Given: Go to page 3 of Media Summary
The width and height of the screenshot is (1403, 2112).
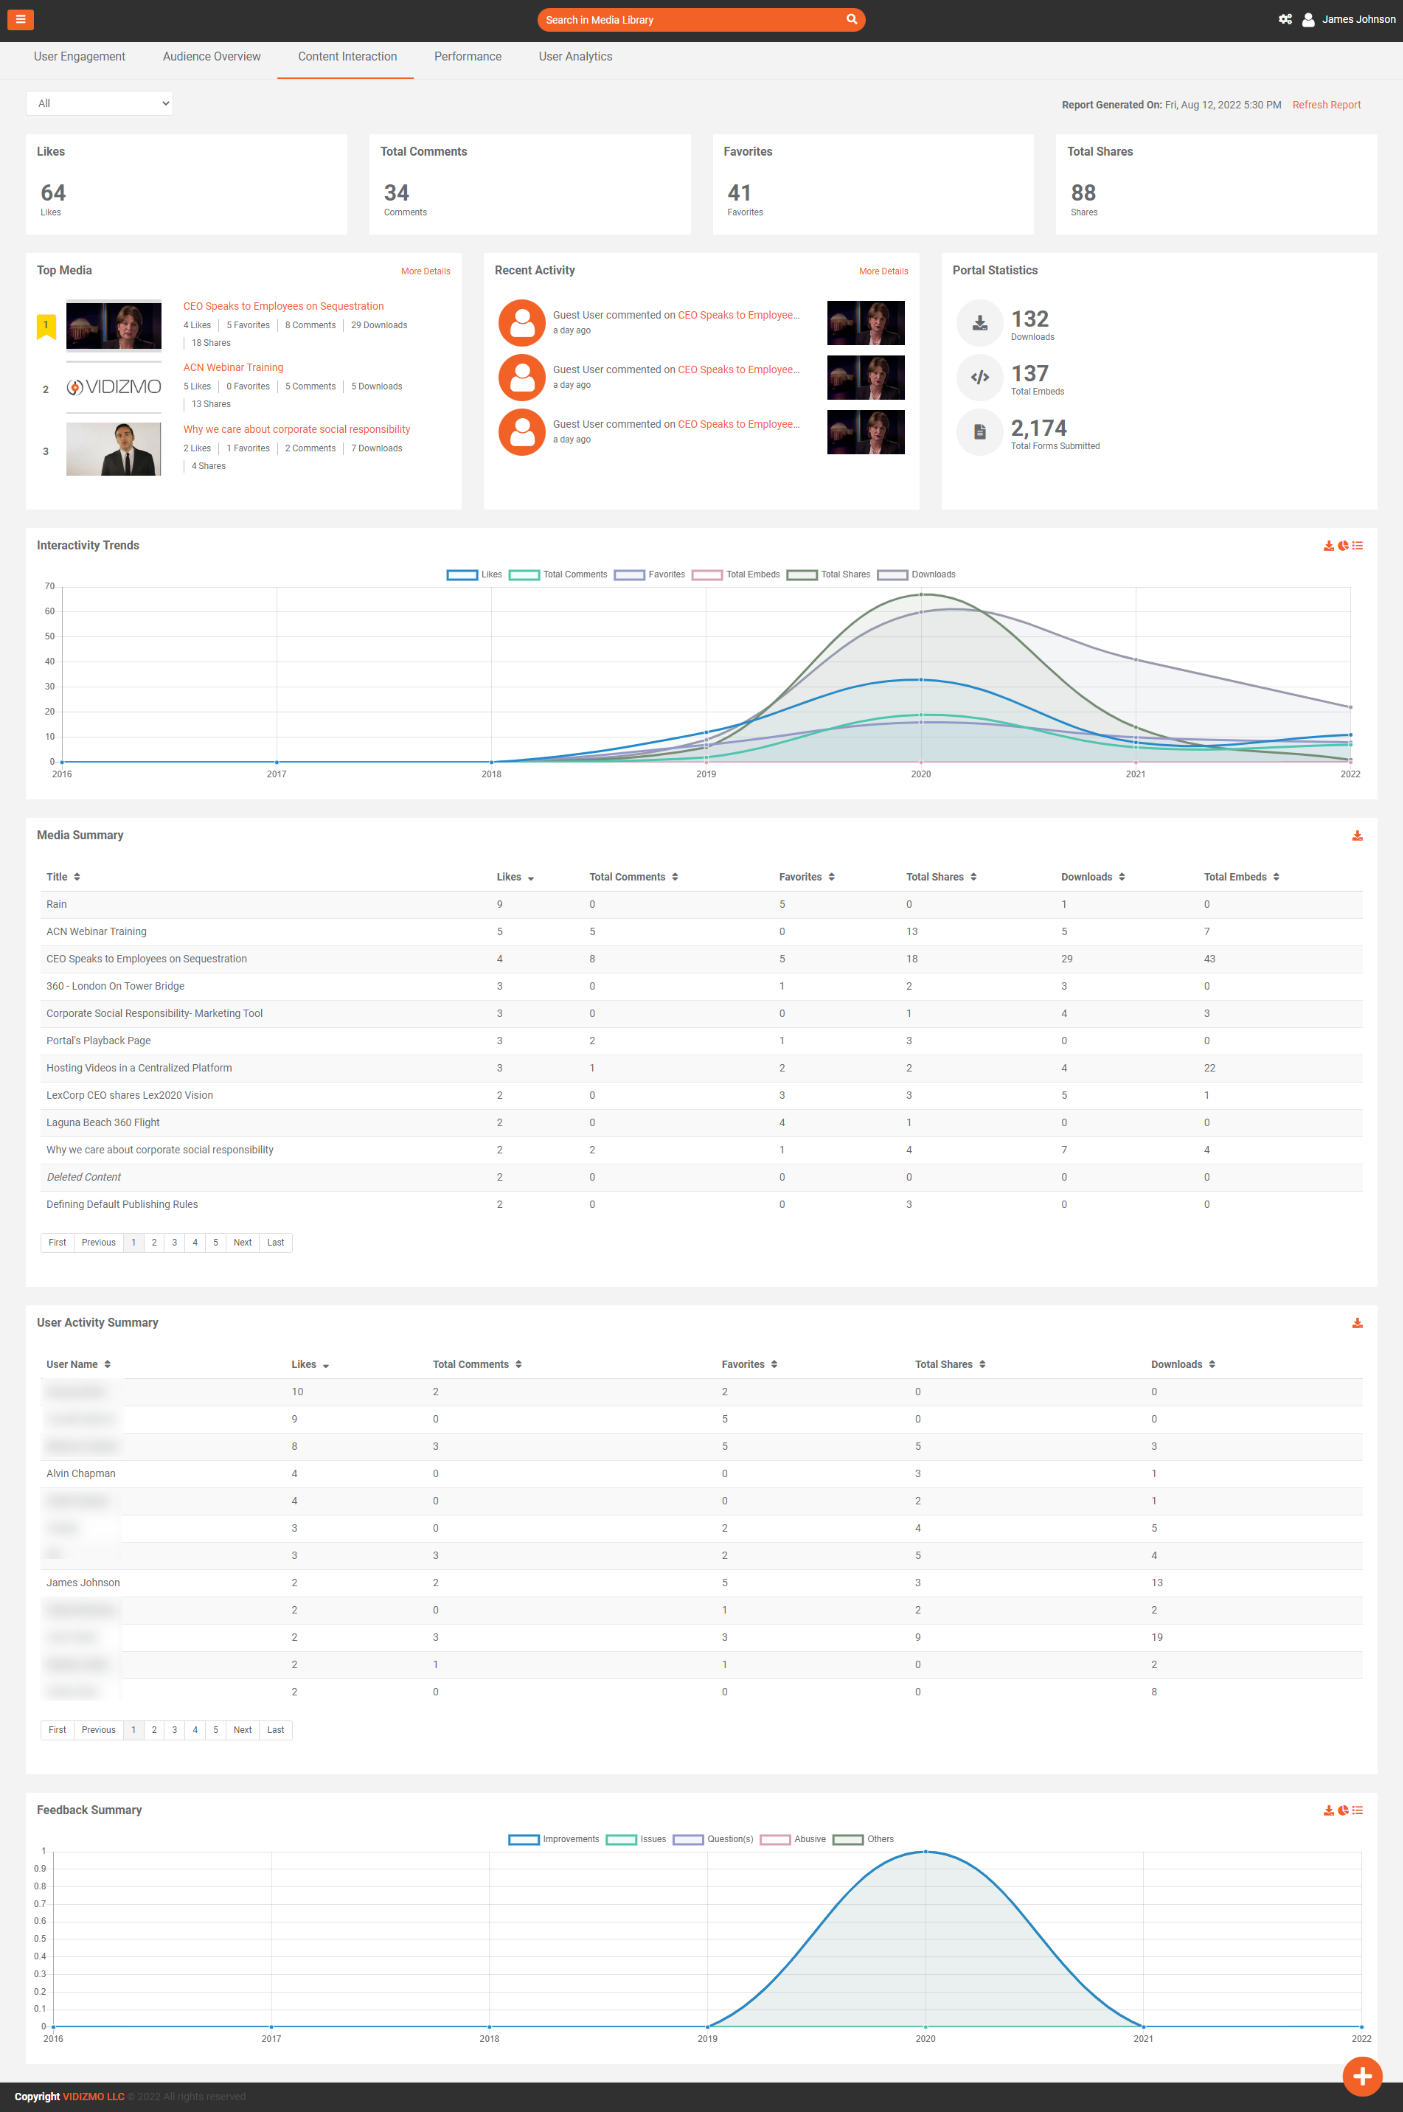Looking at the screenshot, I should coord(174,1243).
